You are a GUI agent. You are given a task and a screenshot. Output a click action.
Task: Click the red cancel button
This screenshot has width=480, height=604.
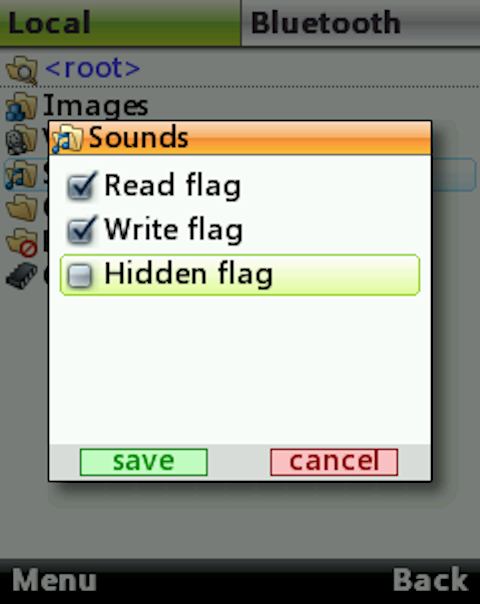(x=334, y=462)
